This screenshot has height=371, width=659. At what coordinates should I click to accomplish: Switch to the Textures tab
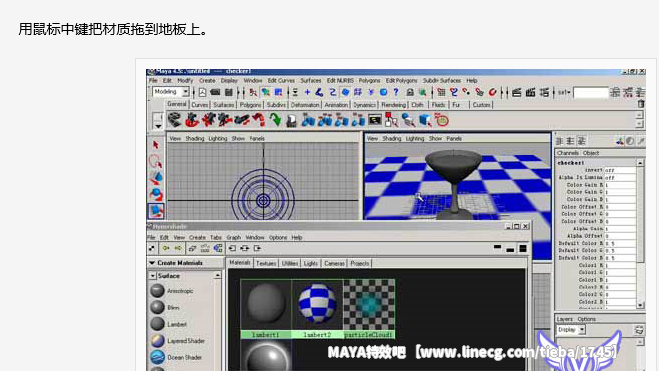pos(266,263)
